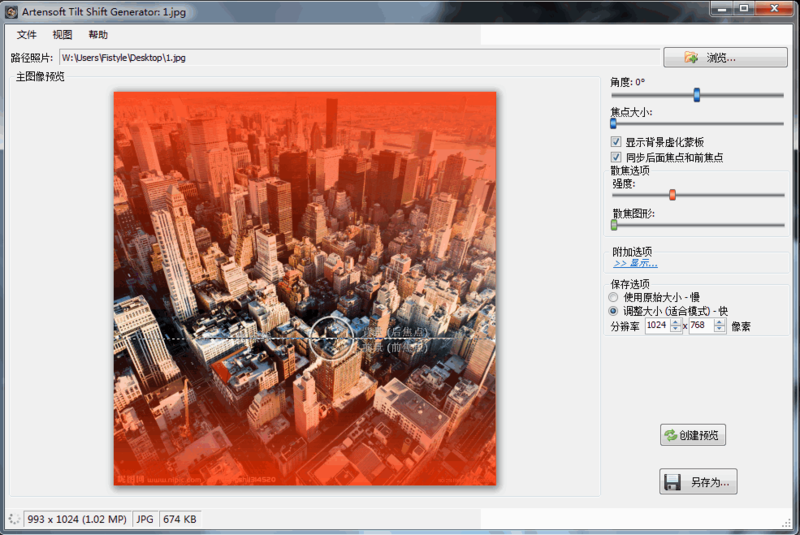Image resolution: width=800 pixels, height=535 pixels.
Task: Click the 674 KB file size status entry
Action: pyautogui.click(x=180, y=519)
